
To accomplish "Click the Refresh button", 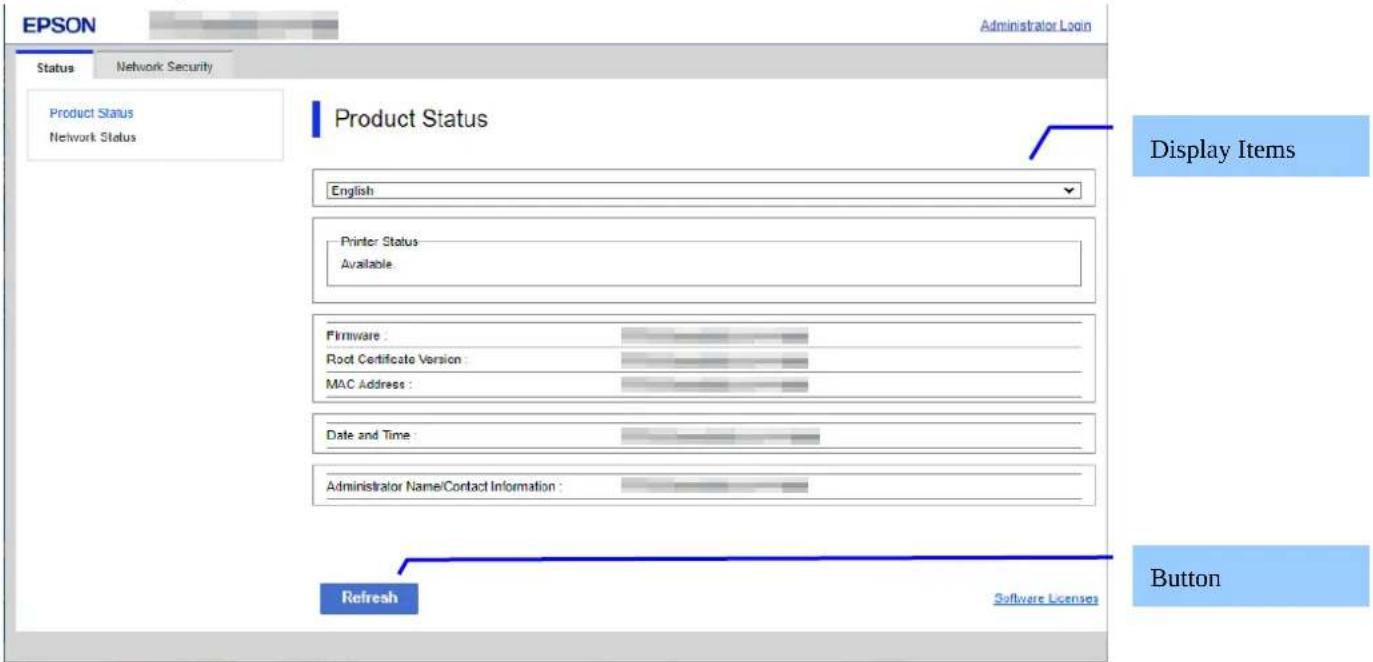I will 369,597.
